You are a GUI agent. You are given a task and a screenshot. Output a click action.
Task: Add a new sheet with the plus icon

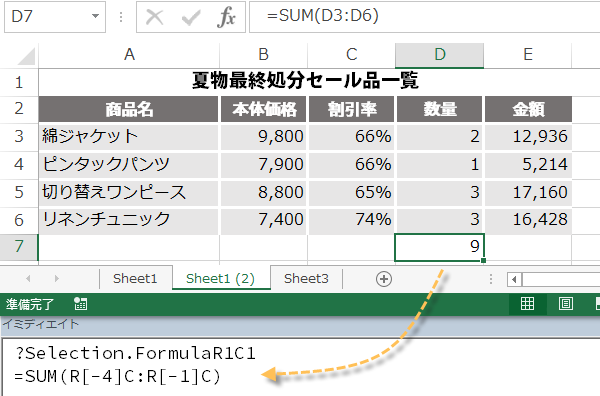tap(384, 279)
